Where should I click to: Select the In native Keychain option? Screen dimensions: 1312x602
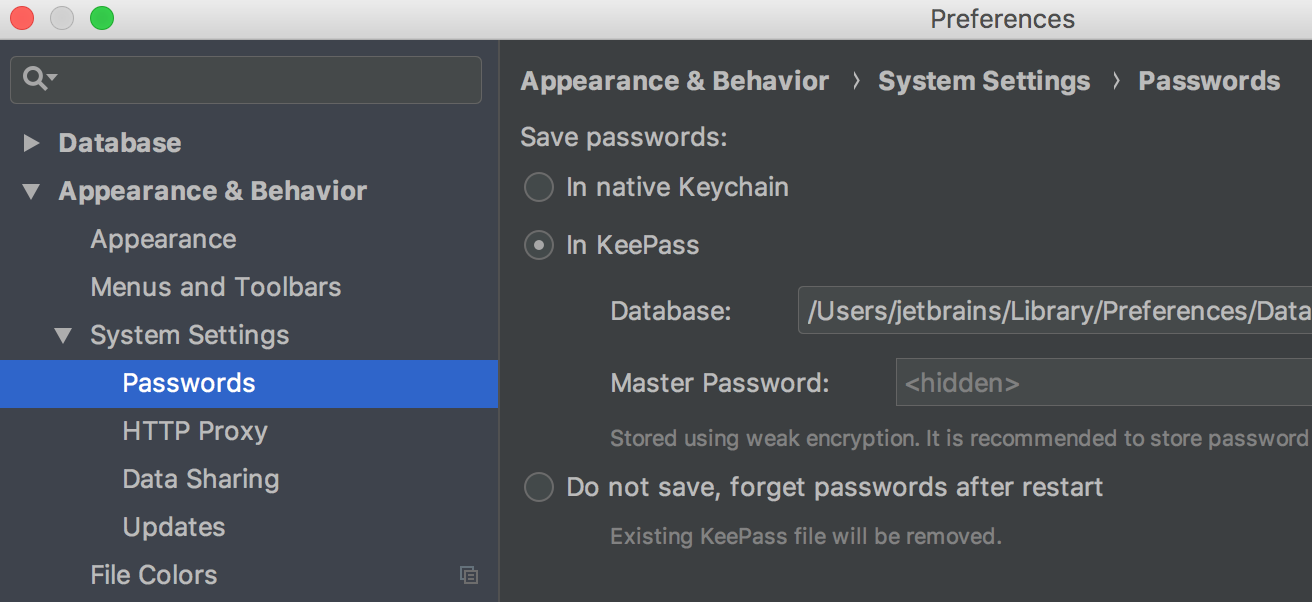(x=539, y=187)
